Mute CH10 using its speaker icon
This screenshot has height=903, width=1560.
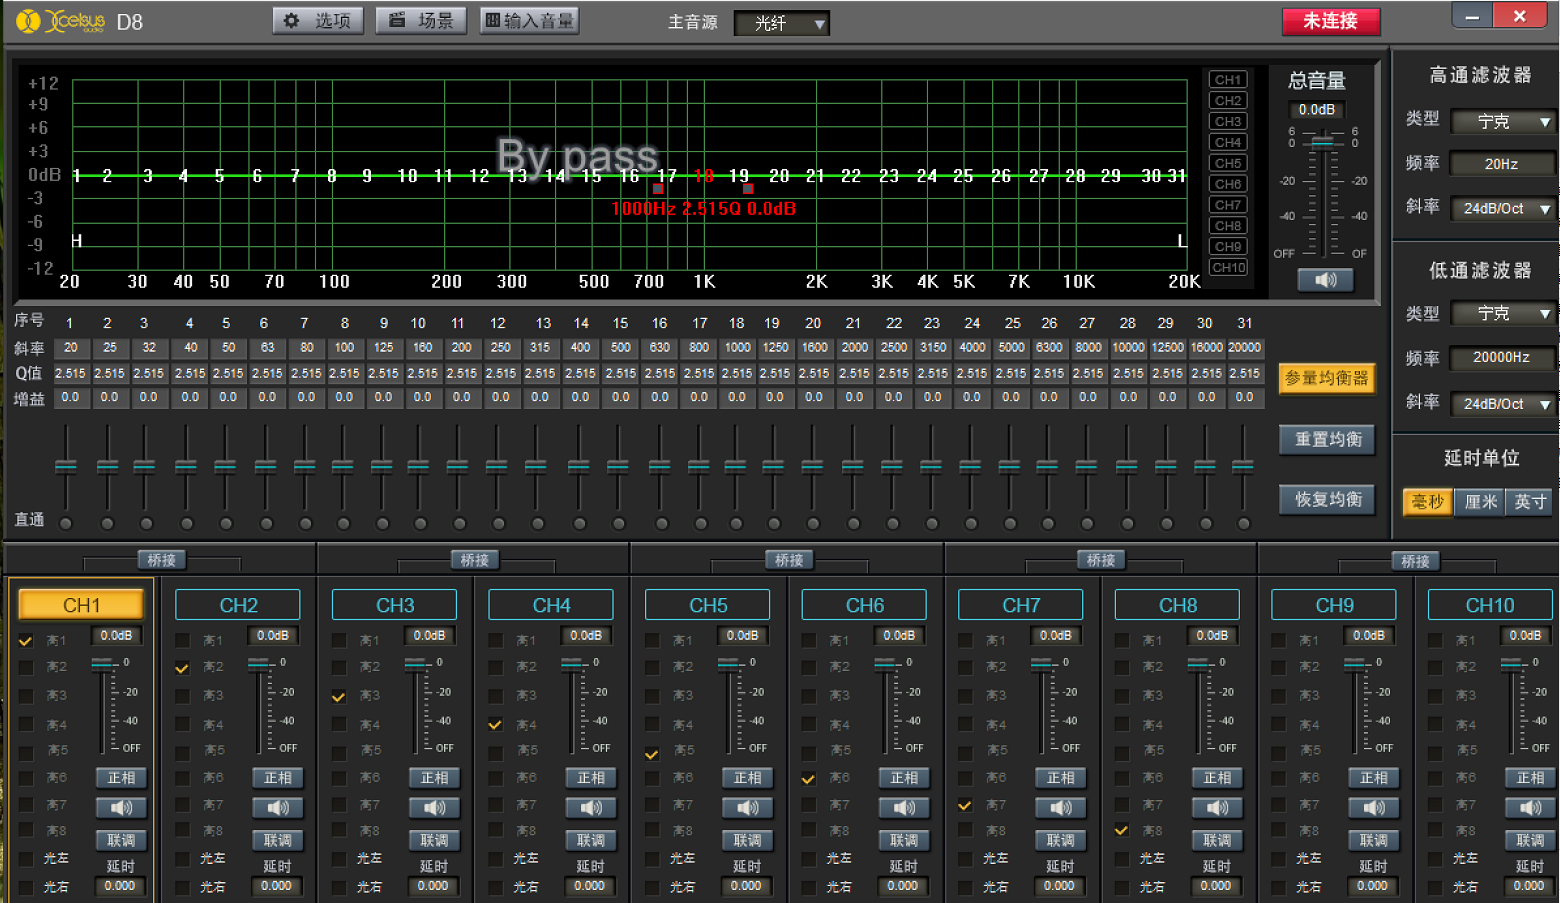pyautogui.click(x=1530, y=808)
